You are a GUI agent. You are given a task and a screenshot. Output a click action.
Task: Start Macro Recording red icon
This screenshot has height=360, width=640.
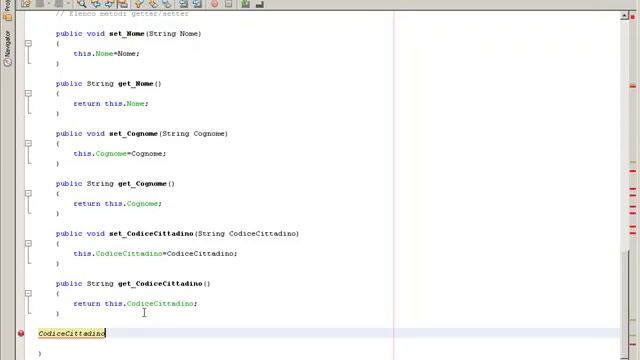click(x=214, y=4)
